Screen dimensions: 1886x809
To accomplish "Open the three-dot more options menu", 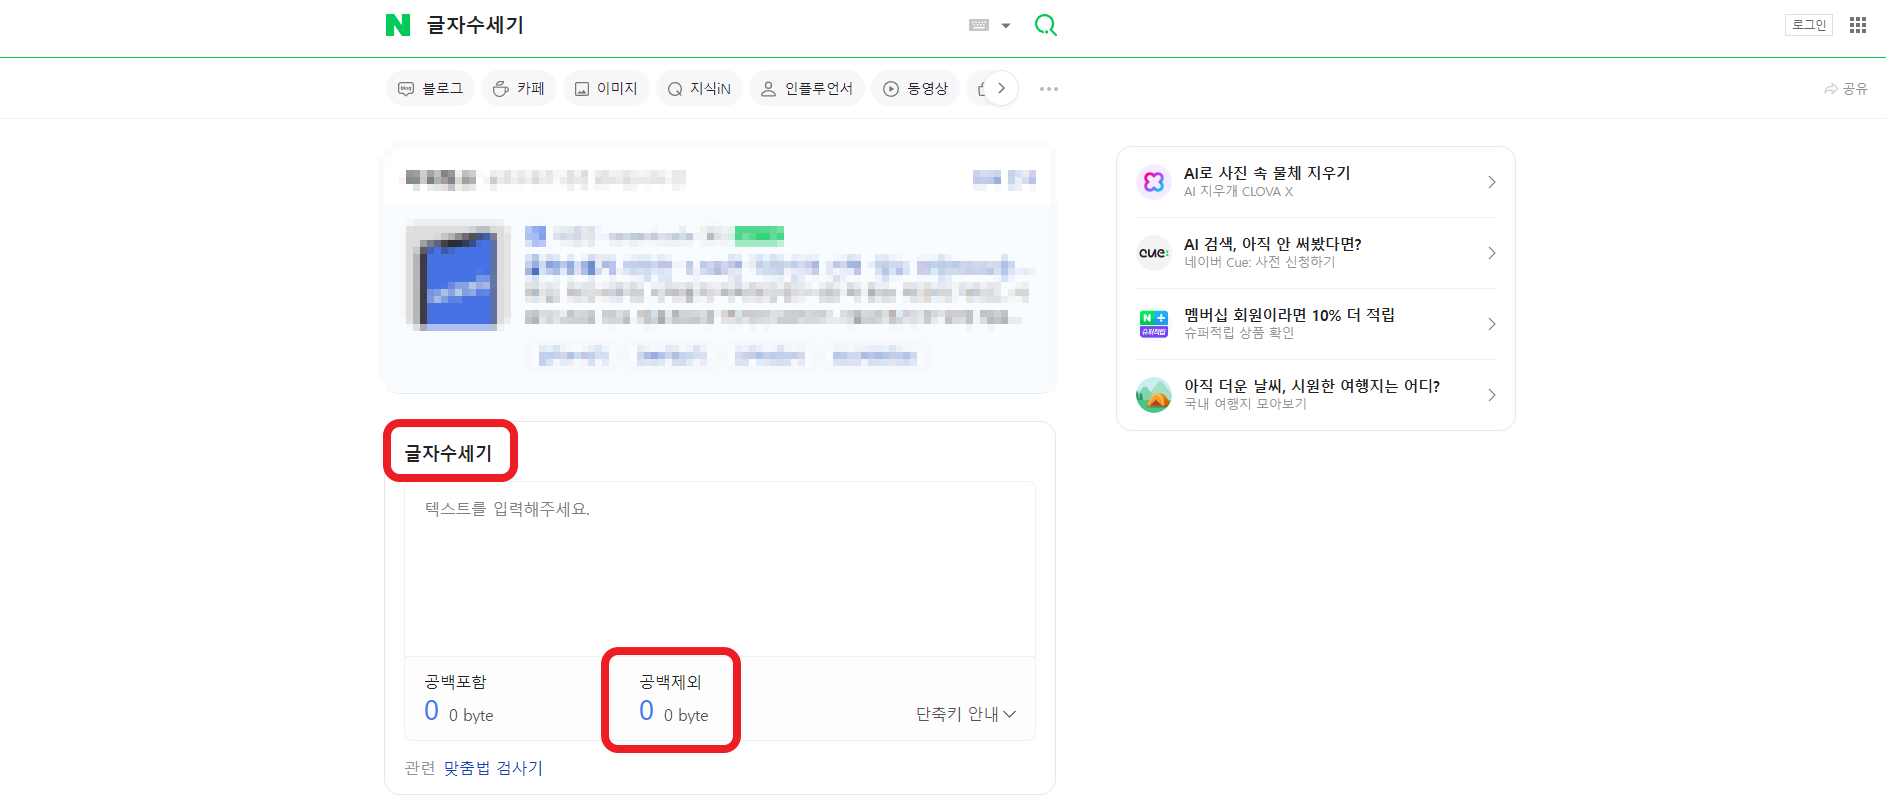I will (1048, 89).
